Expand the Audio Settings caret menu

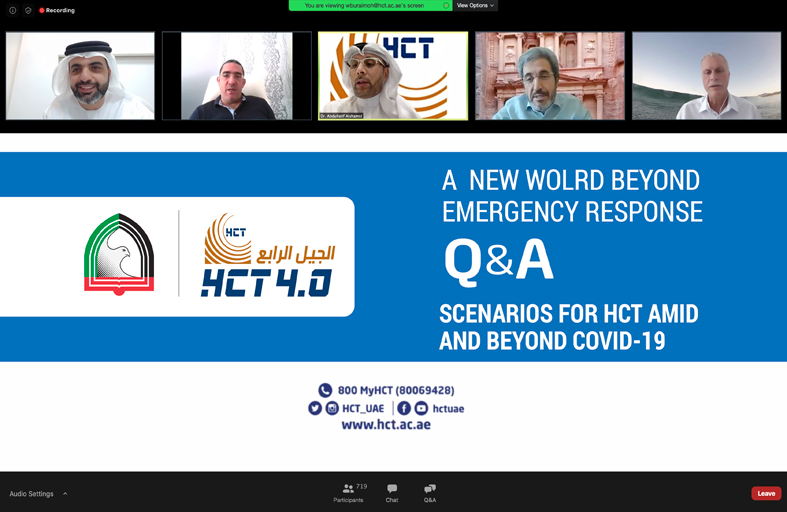point(65,494)
